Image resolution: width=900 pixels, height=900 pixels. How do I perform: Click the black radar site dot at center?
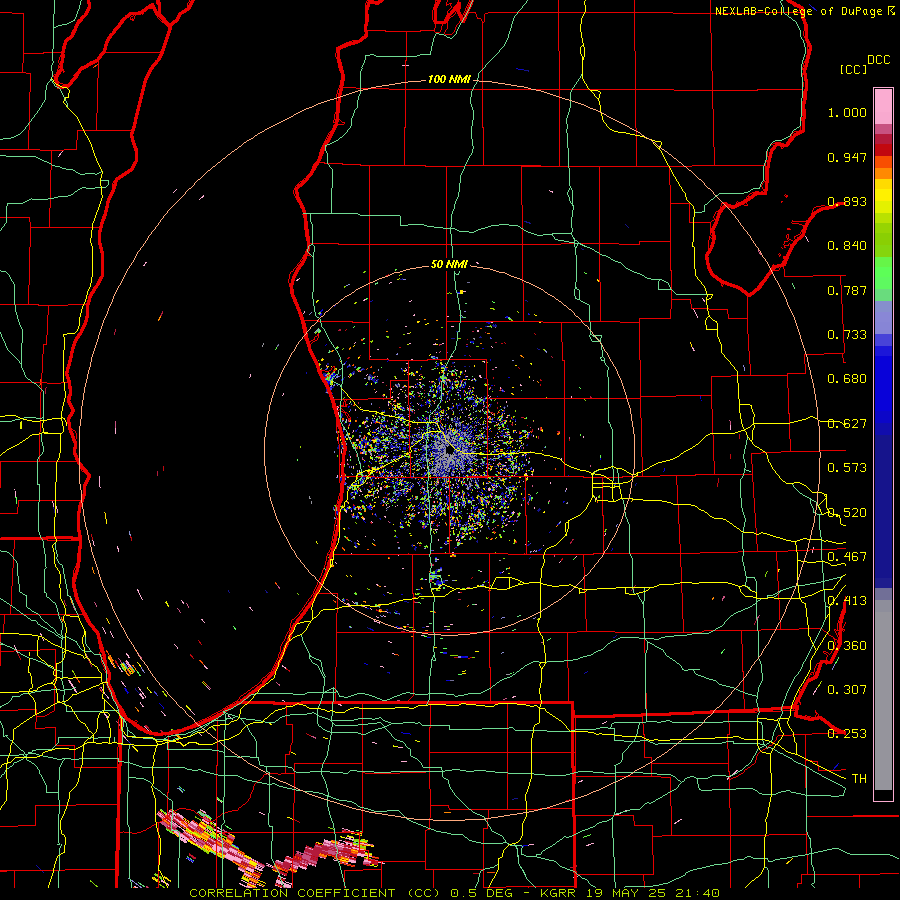pyautogui.click(x=449, y=451)
